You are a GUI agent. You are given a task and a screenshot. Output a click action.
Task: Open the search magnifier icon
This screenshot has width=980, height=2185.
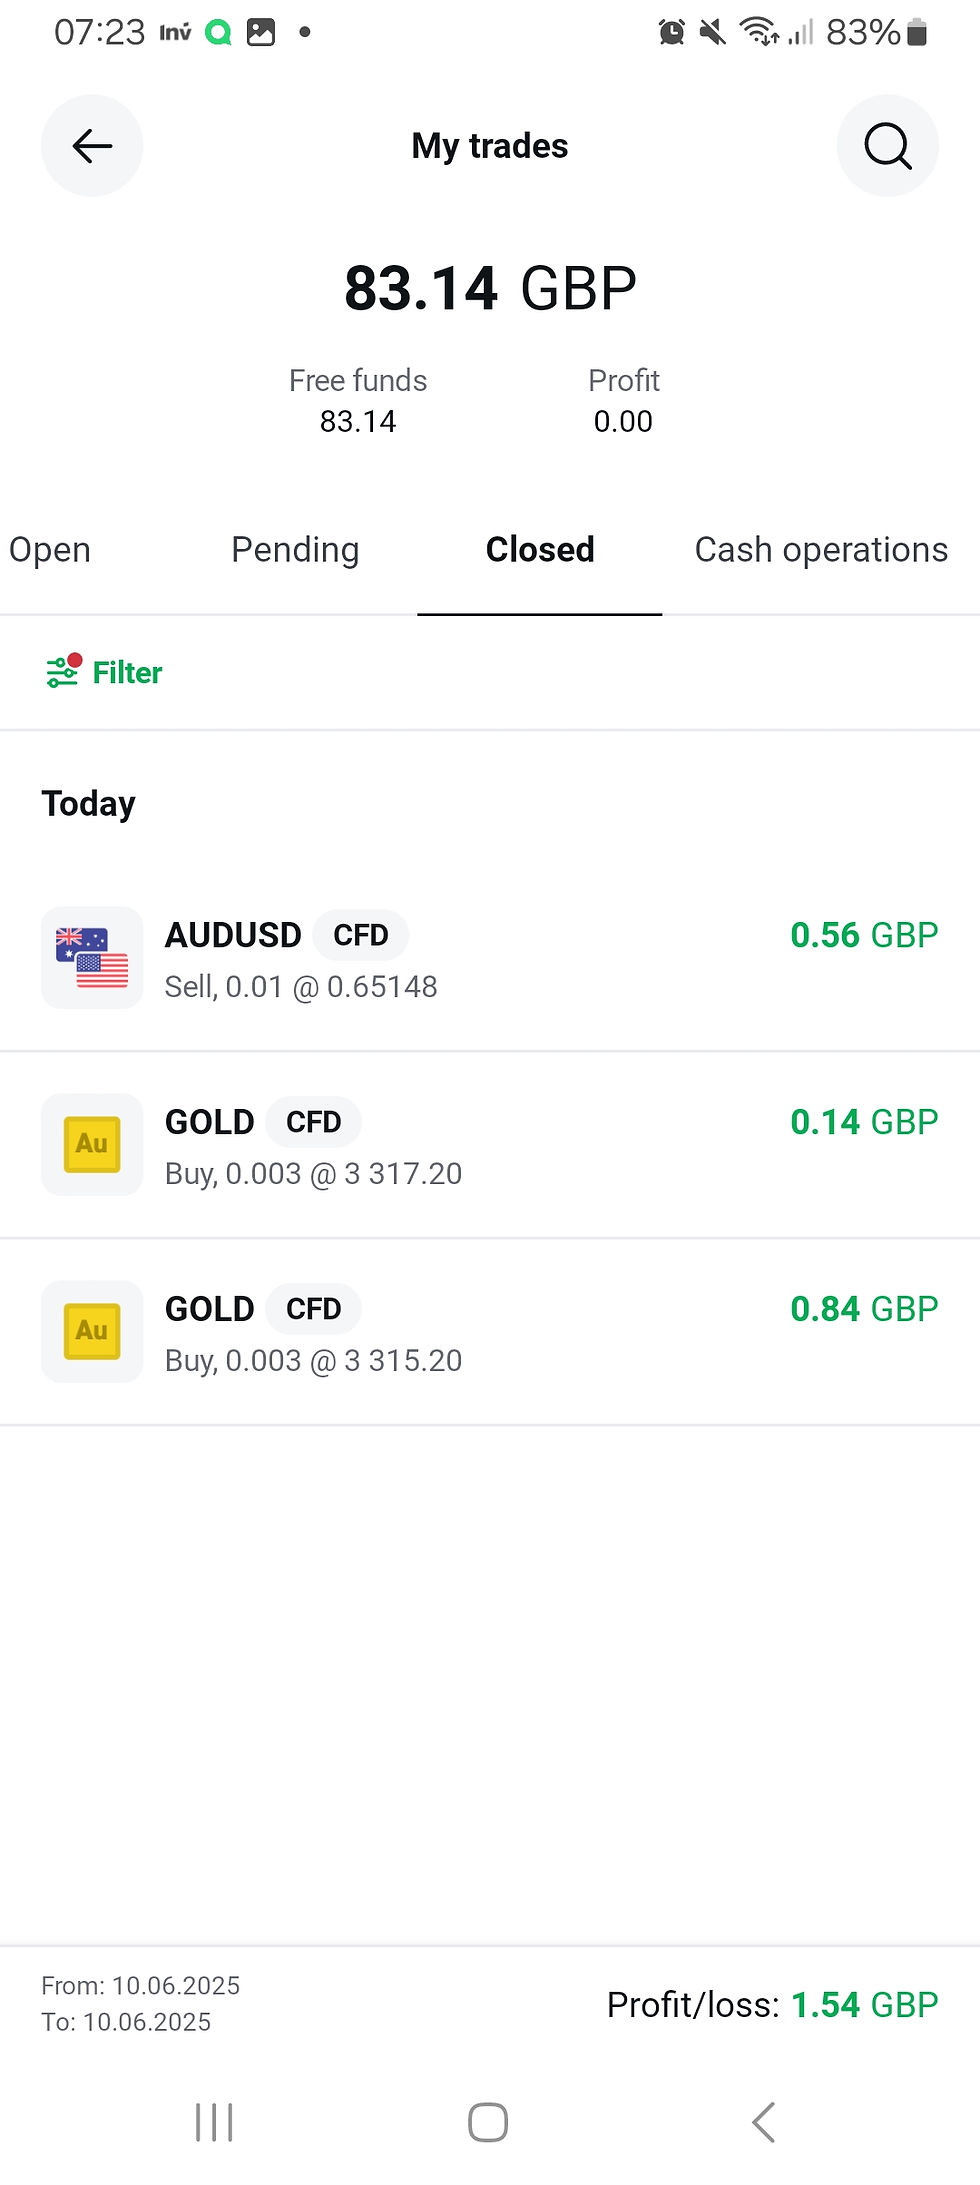(x=887, y=146)
